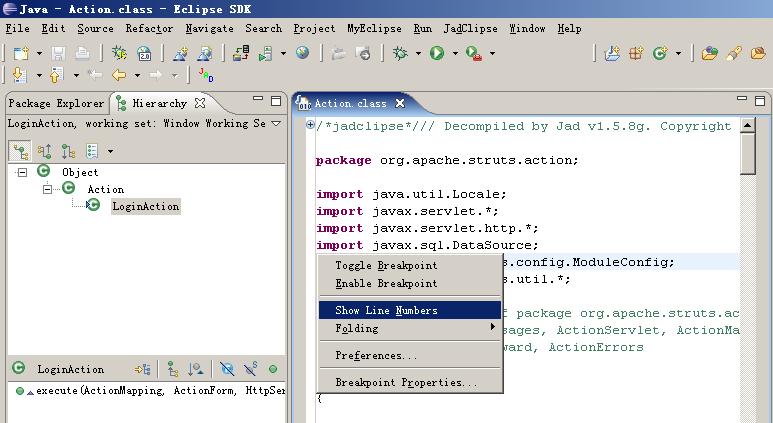Viewport: 773px width, 423px height.
Task: Switch to the Package Explorer tab
Action: point(56,104)
